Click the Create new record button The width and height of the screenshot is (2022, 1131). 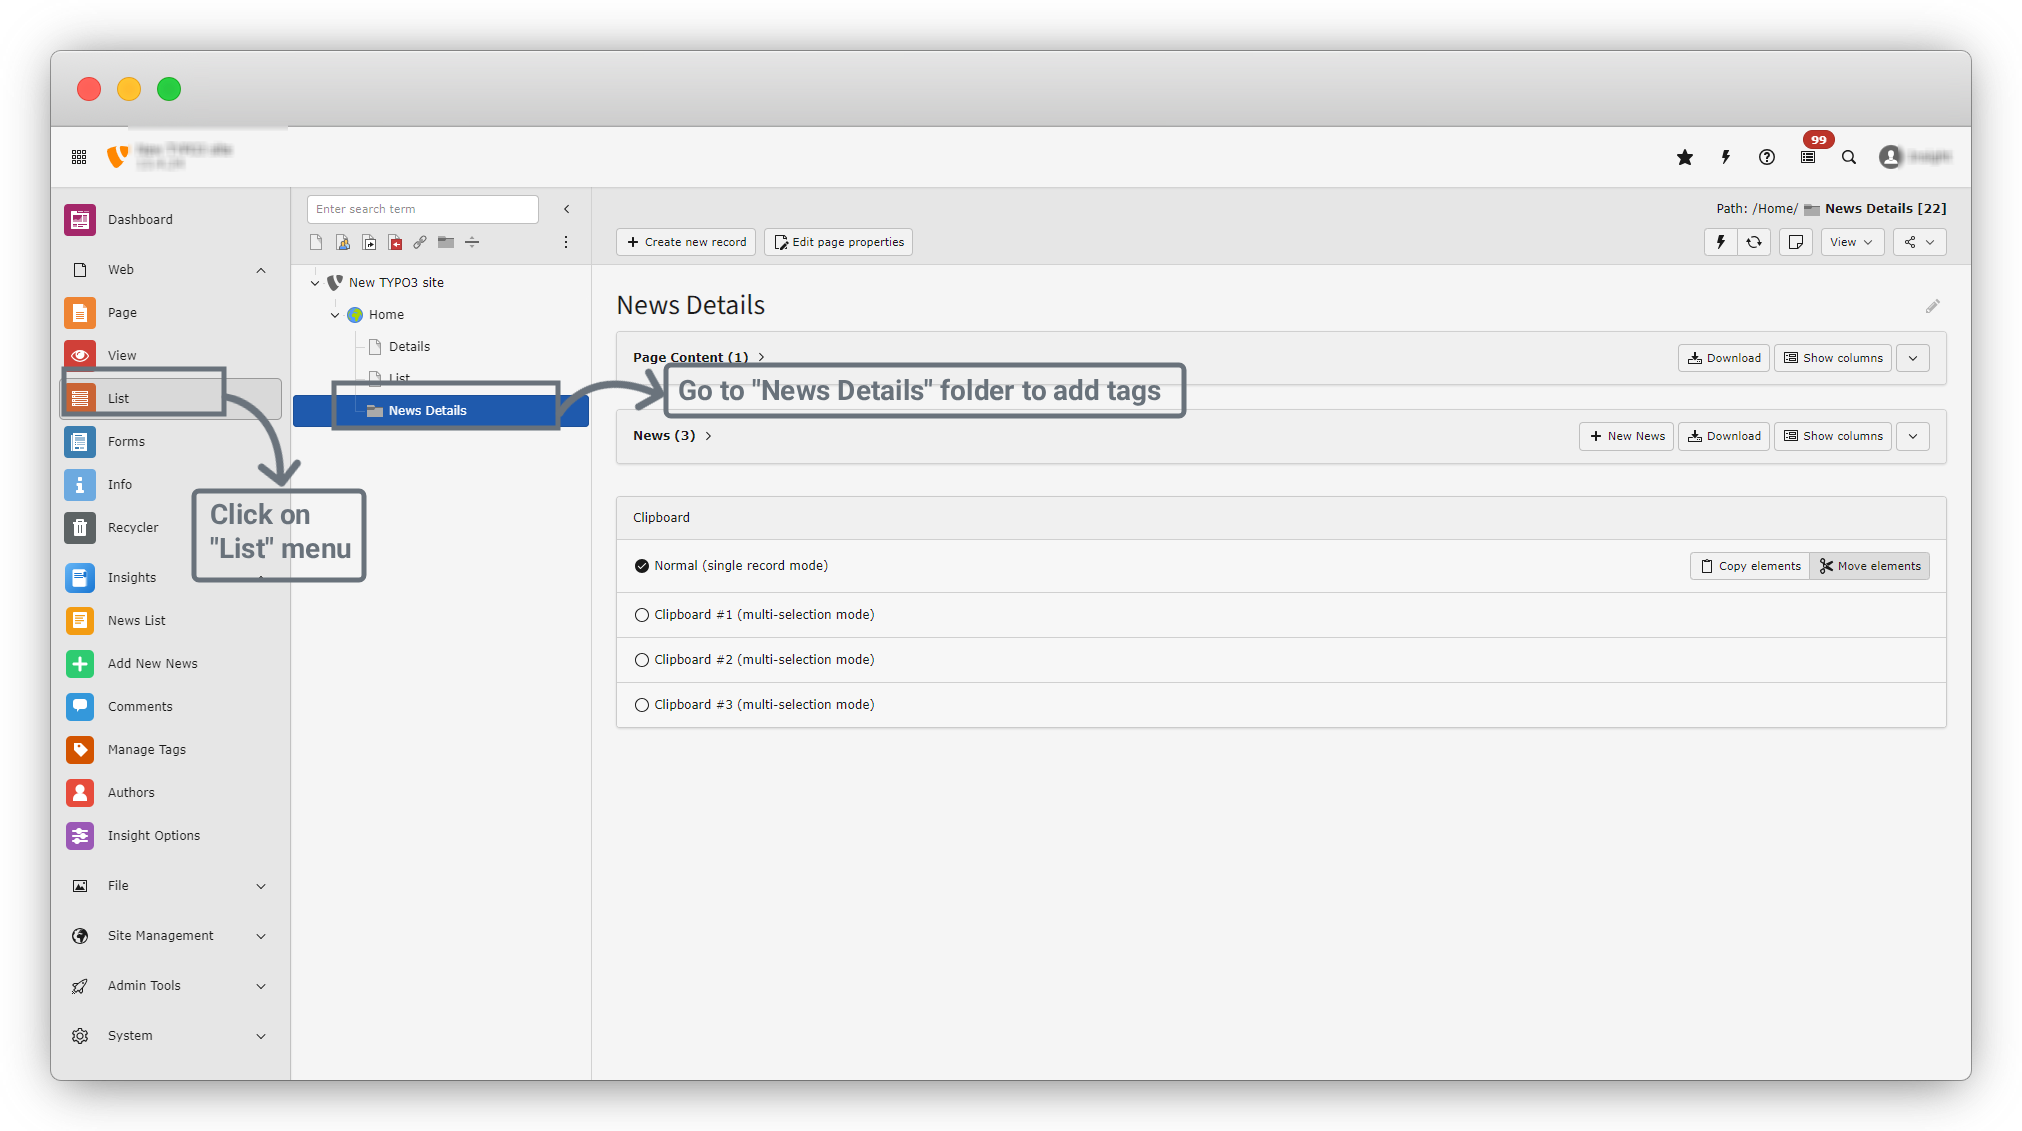click(686, 242)
